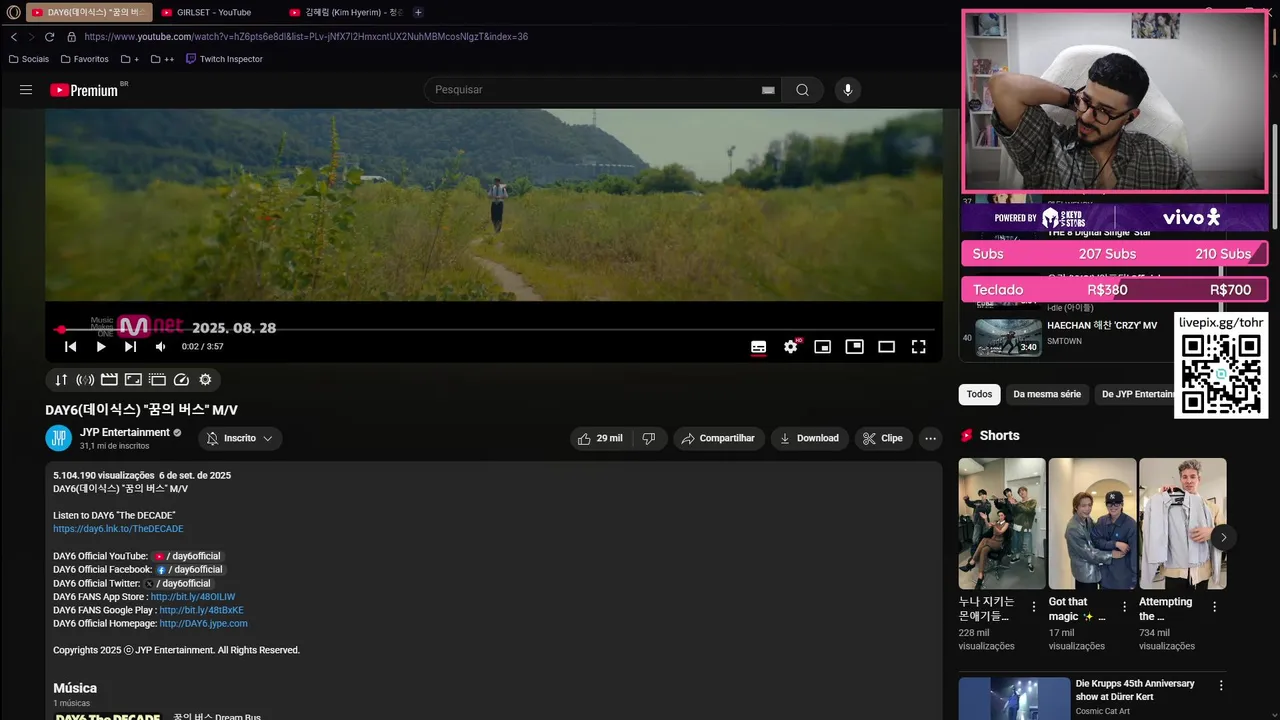This screenshot has height=720, width=1280.
Task: Play the video
Action: coord(101,347)
